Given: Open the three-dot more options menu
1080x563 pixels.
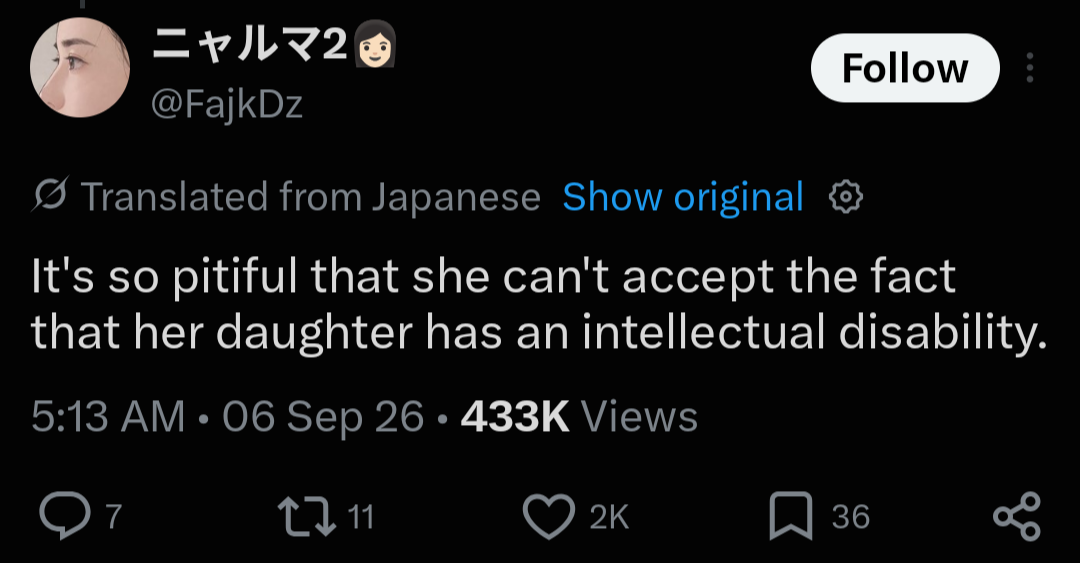Looking at the screenshot, I should [1030, 68].
